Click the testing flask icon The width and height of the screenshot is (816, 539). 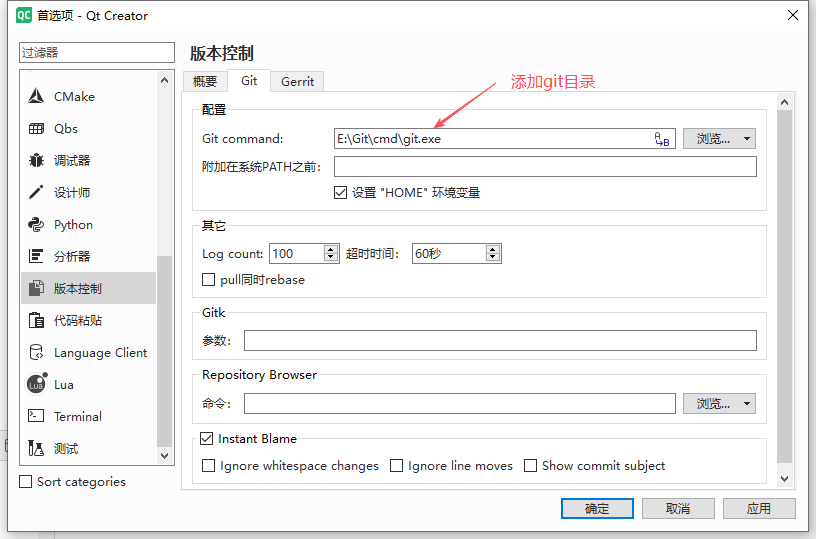click(36, 448)
